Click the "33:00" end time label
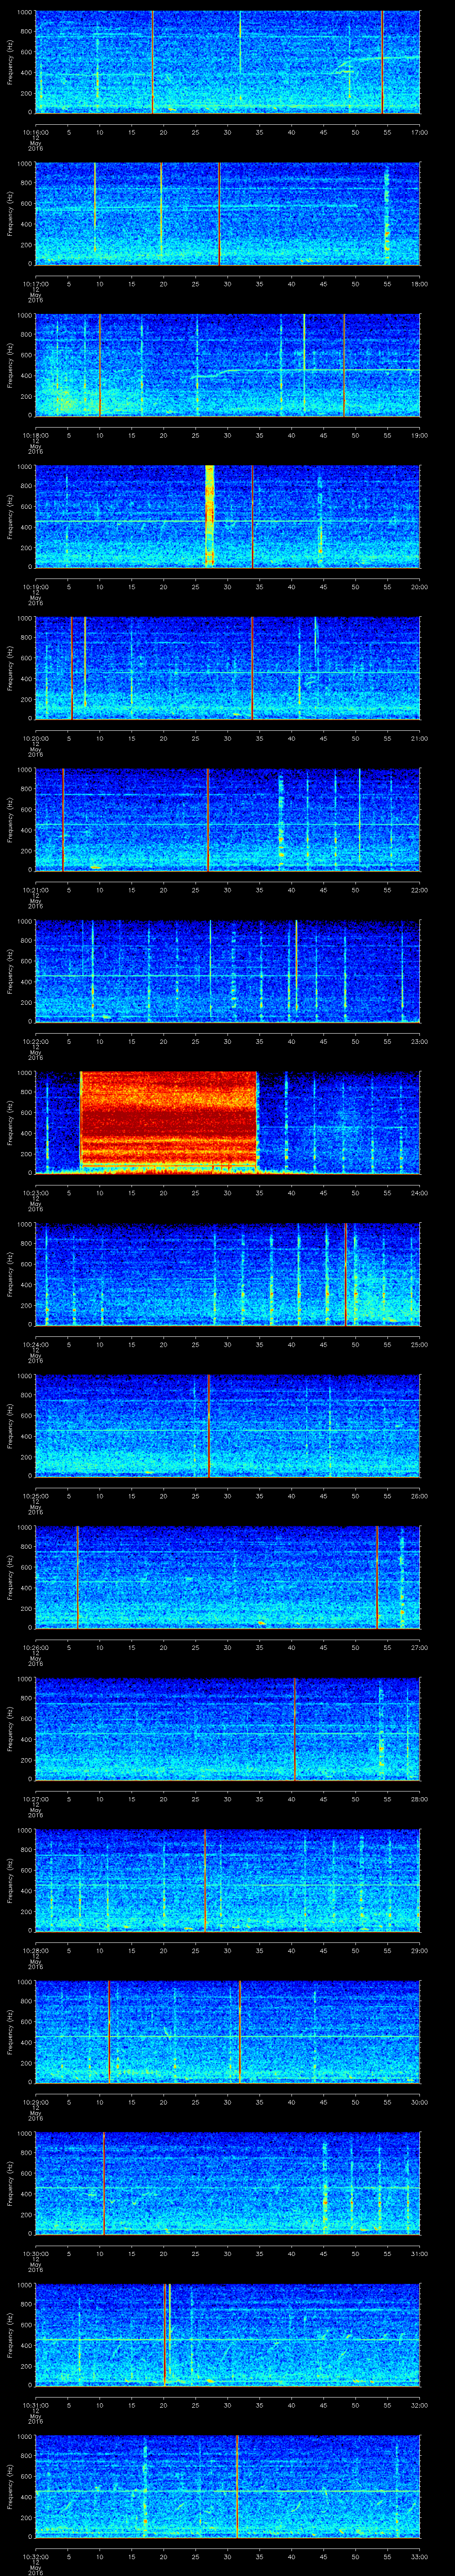Viewport: 455px width, 2576px height. 419,2556
